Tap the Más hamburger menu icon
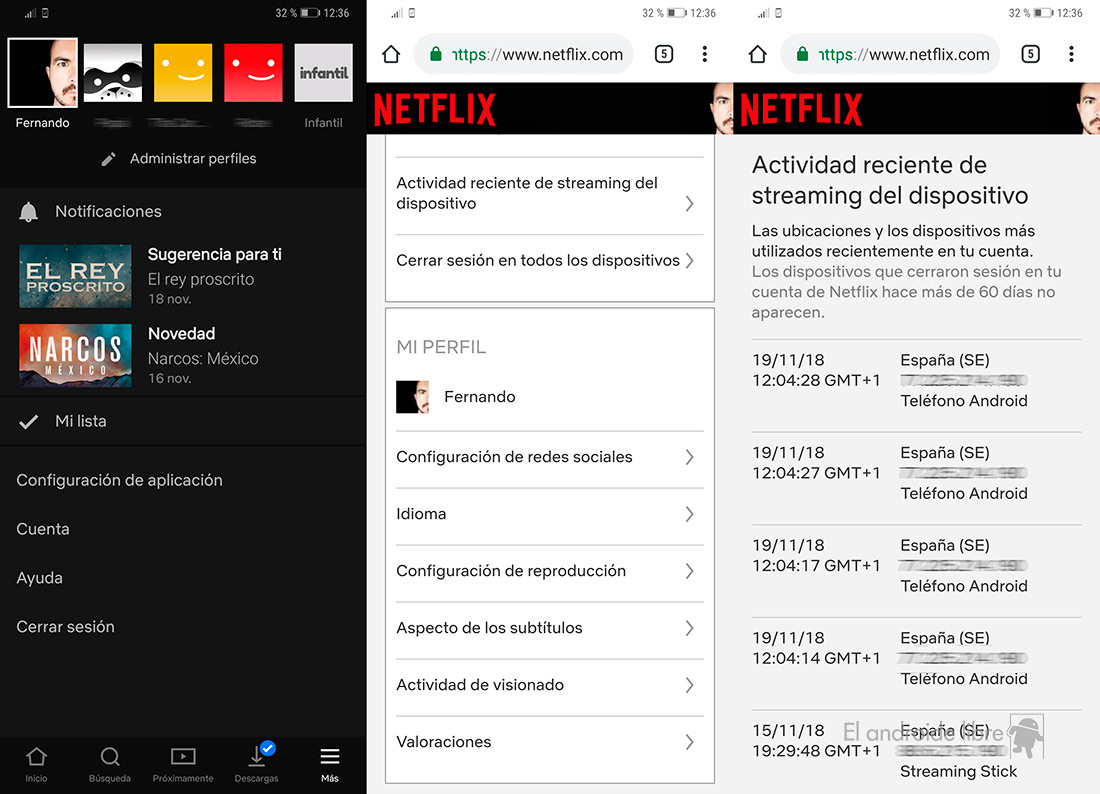1100x794 pixels. pyautogui.click(x=329, y=758)
